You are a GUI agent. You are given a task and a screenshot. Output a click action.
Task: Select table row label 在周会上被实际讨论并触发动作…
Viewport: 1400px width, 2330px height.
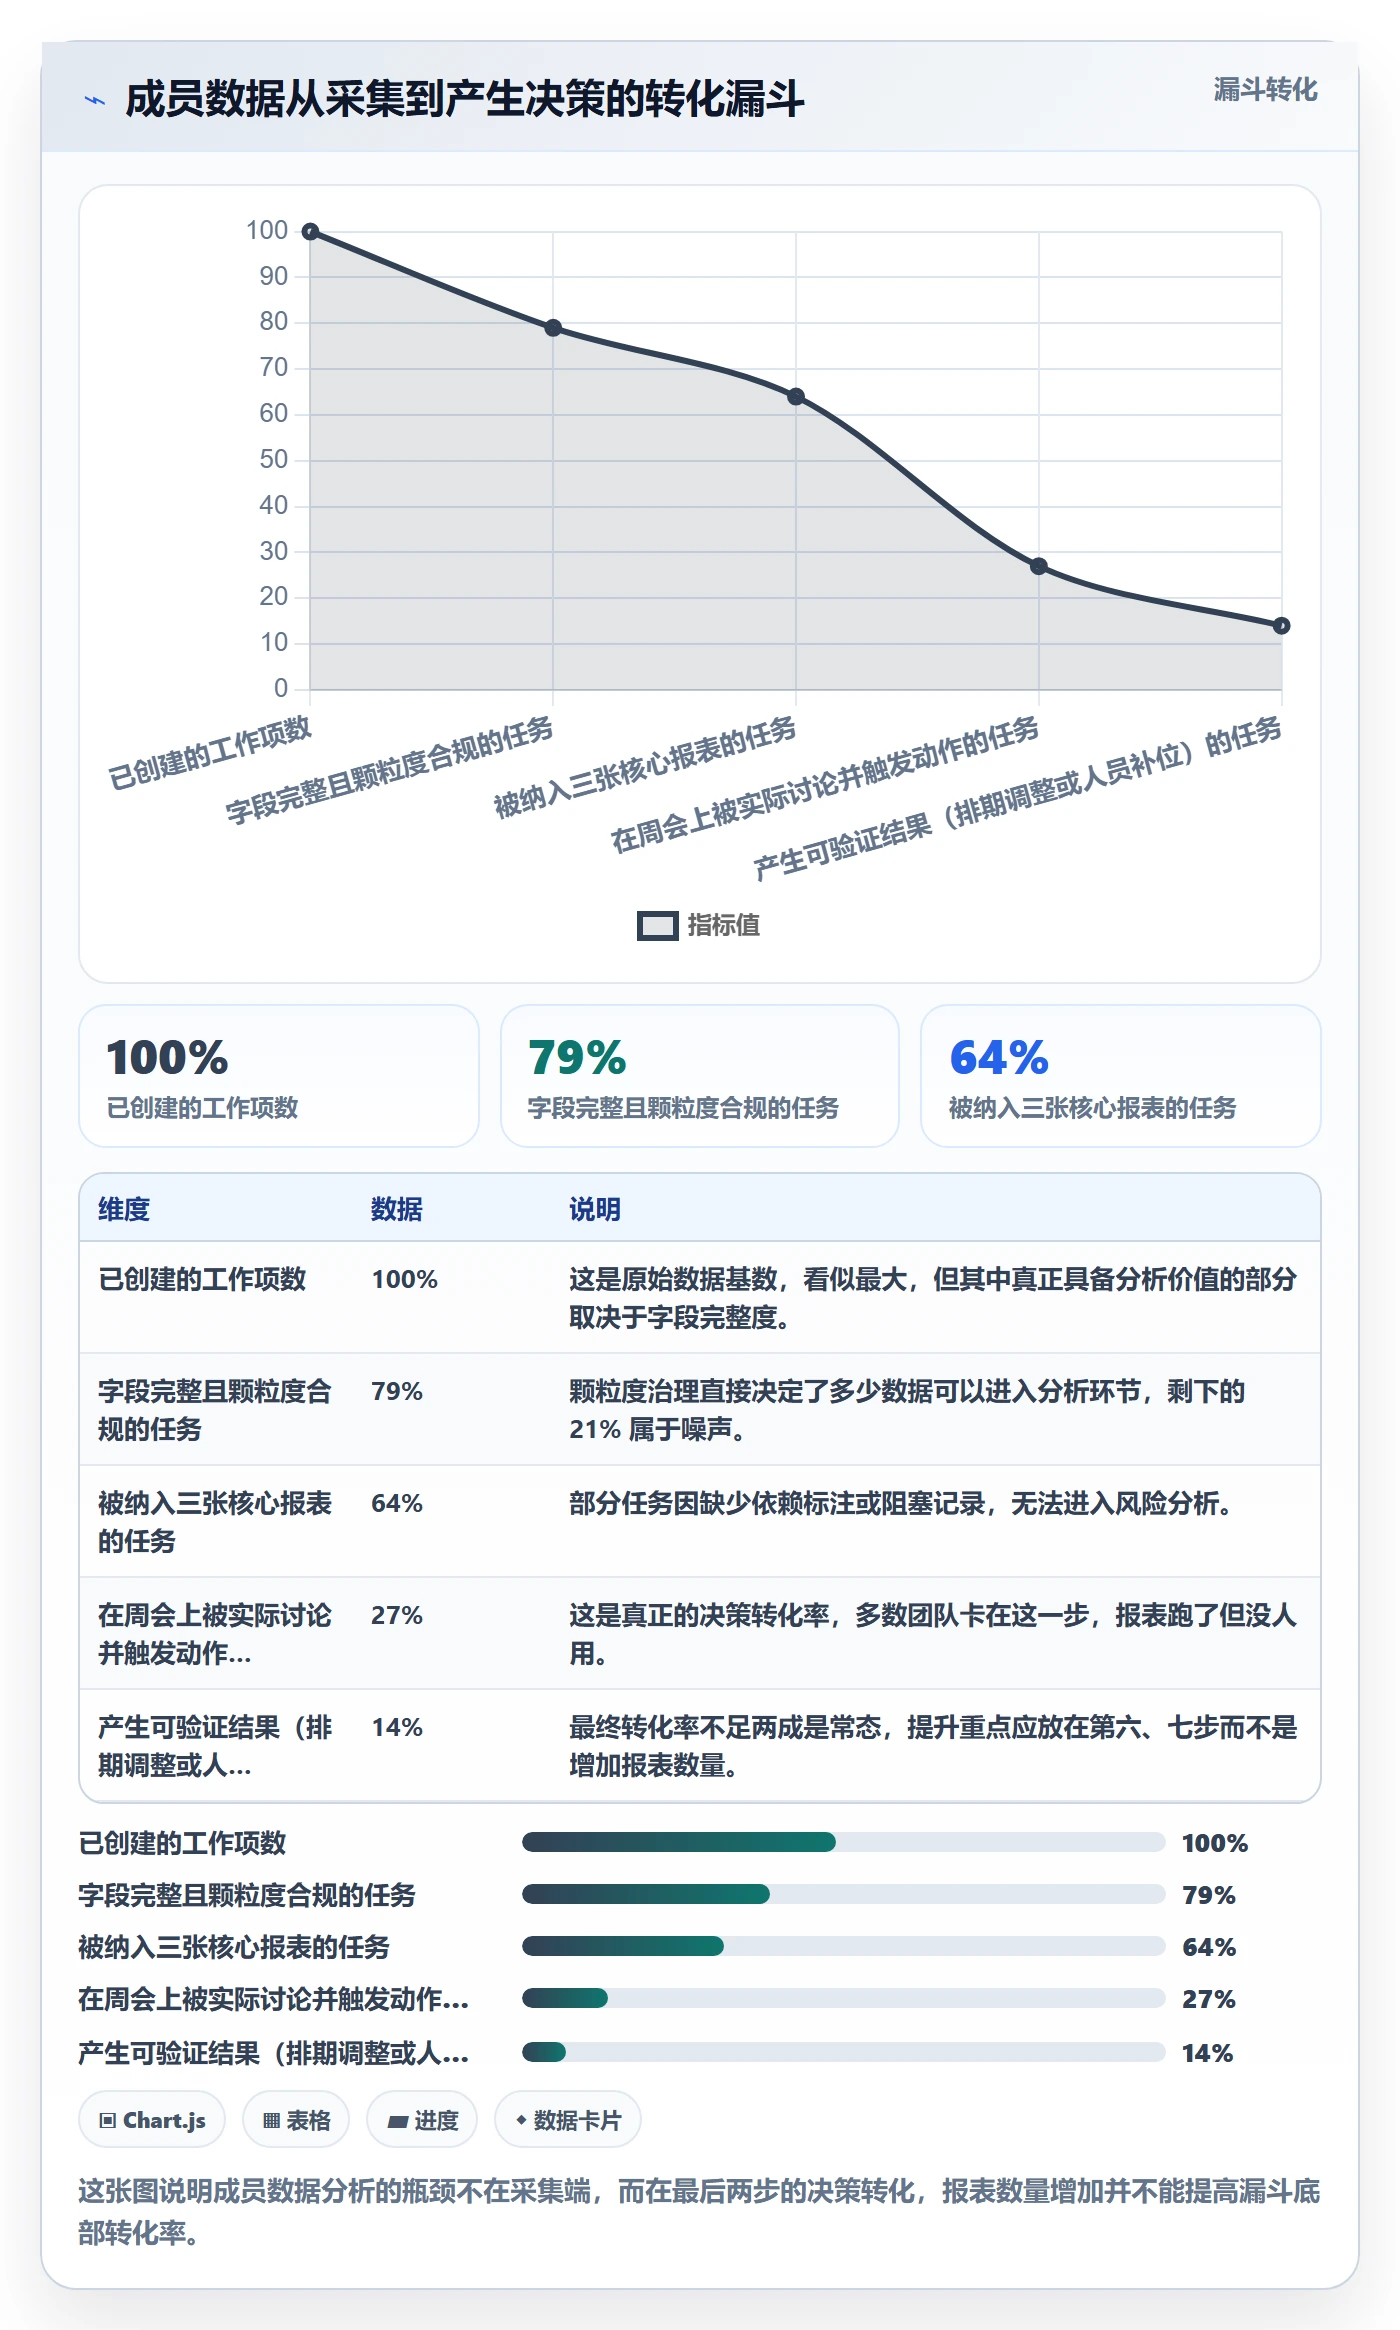pos(214,1634)
